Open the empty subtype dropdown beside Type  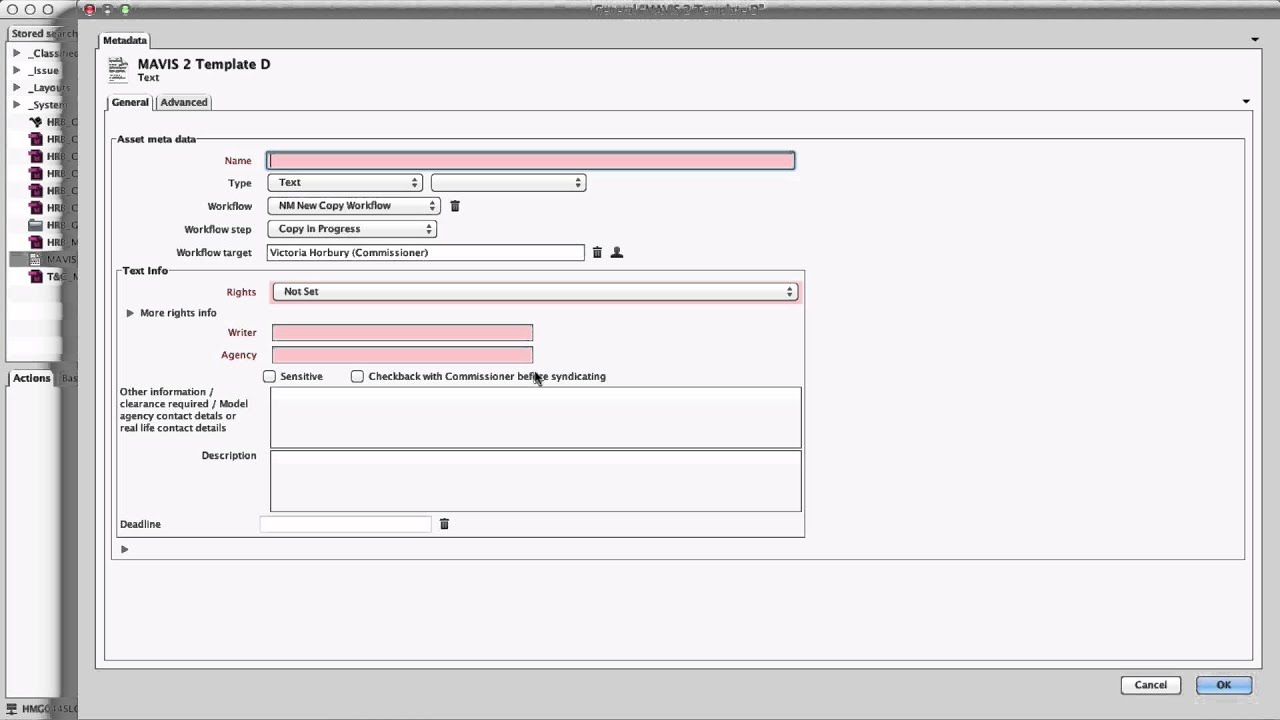(x=508, y=183)
